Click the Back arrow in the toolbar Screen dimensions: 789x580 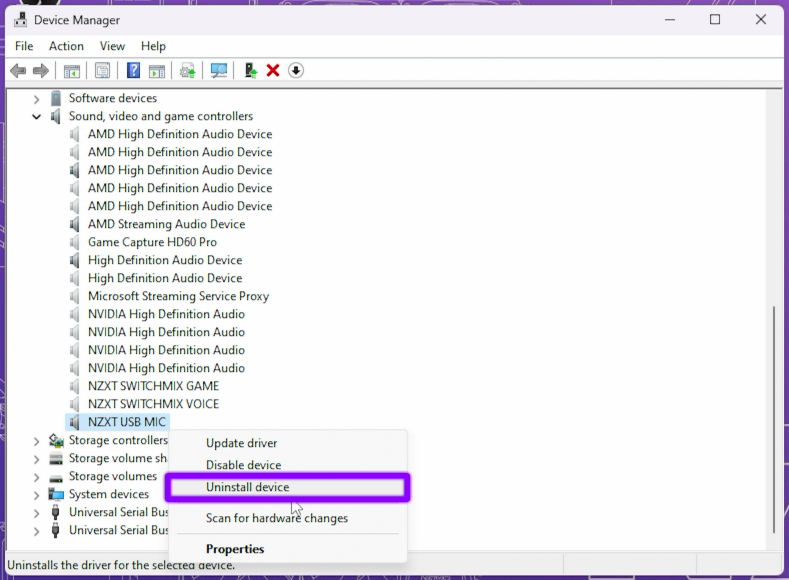pyautogui.click(x=18, y=71)
